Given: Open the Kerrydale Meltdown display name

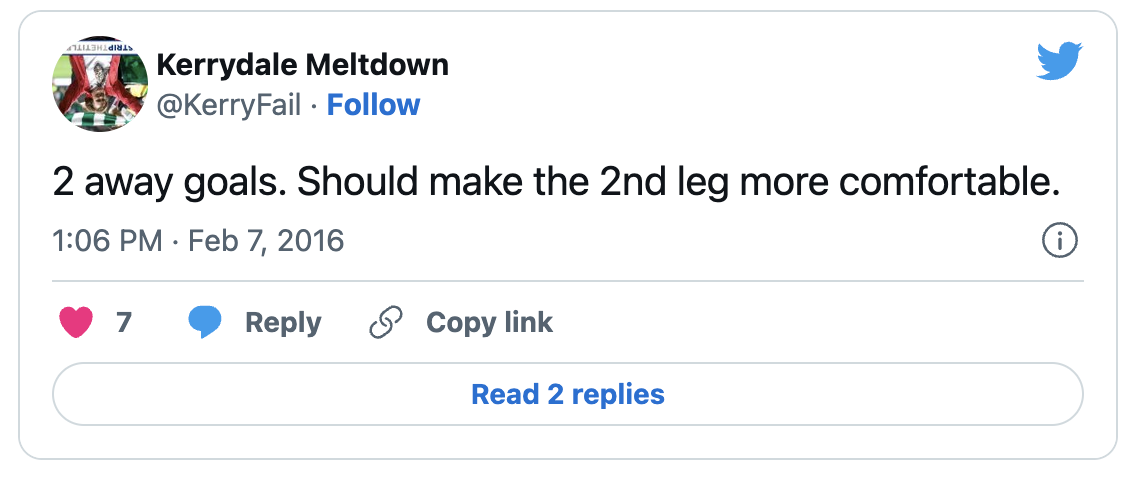Looking at the screenshot, I should (303, 66).
